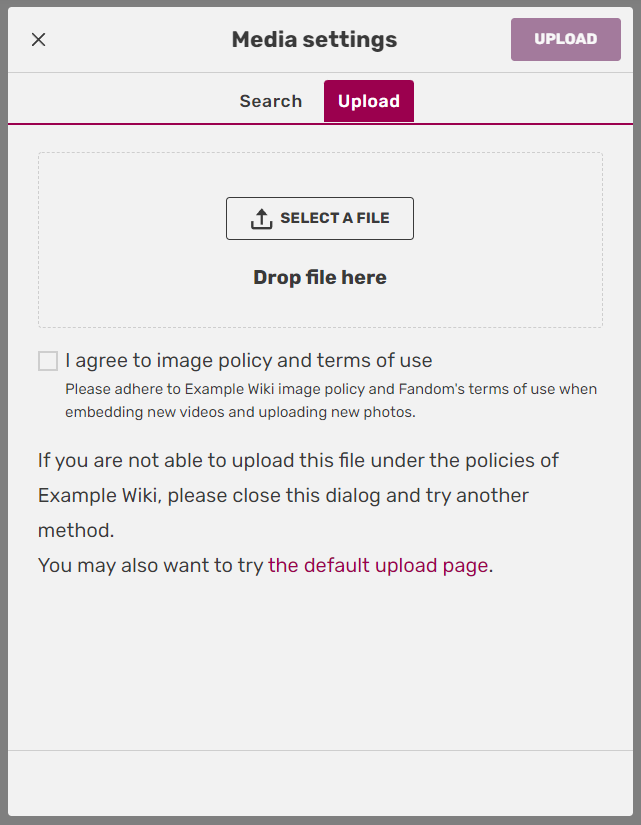The image size is (641, 825).
Task: Close the Media settings dialog
Action: (38, 40)
